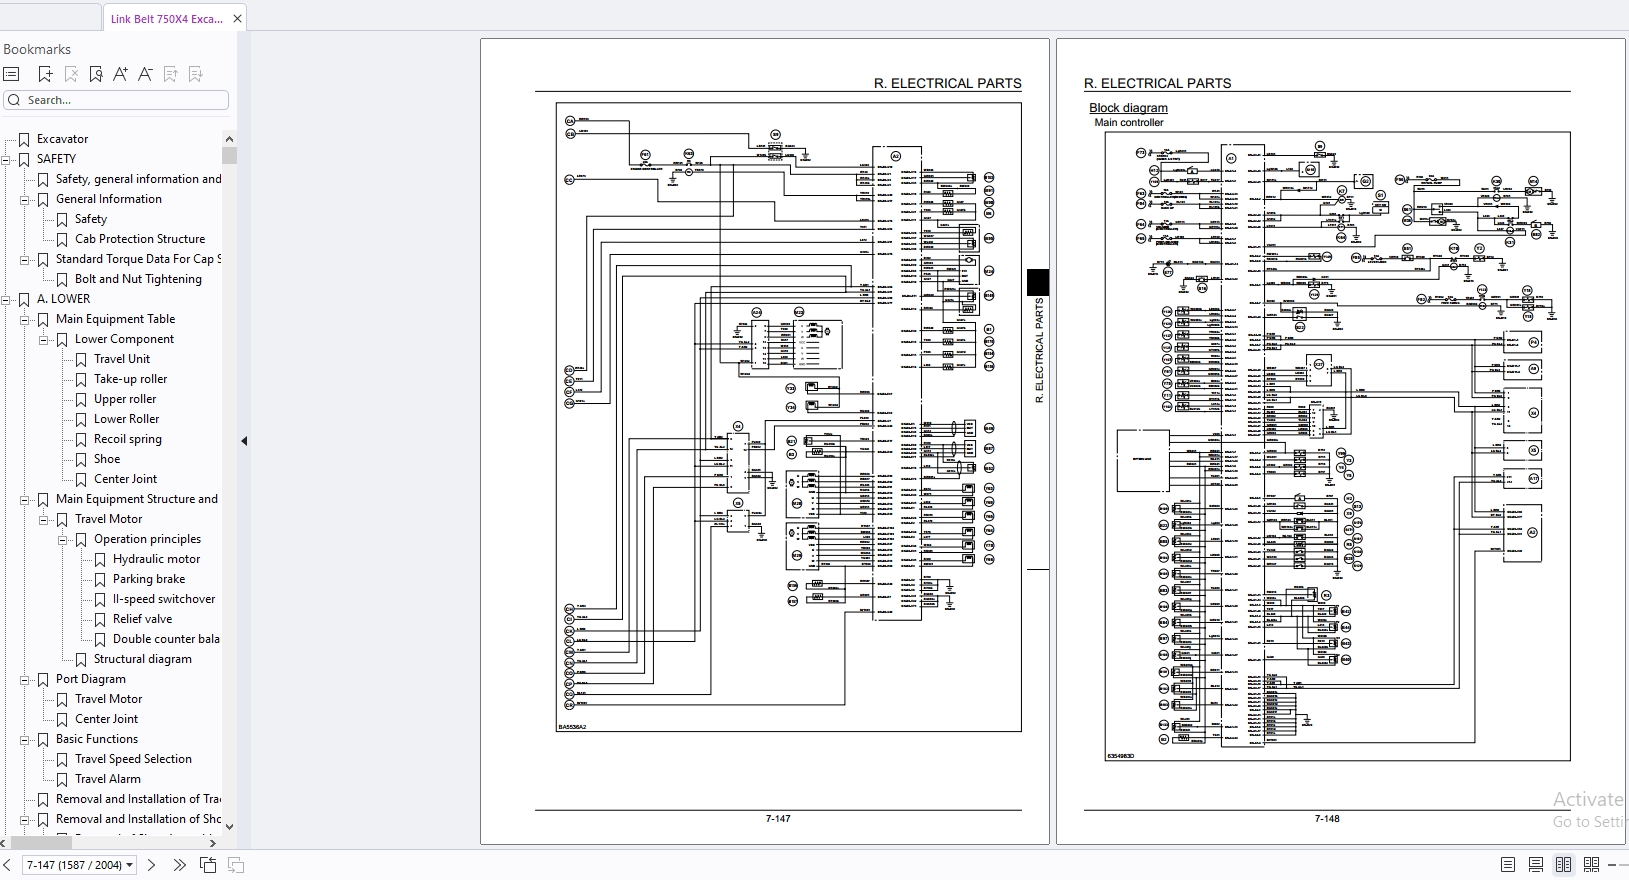Increase bookmark font size with A+ icon

pos(120,74)
